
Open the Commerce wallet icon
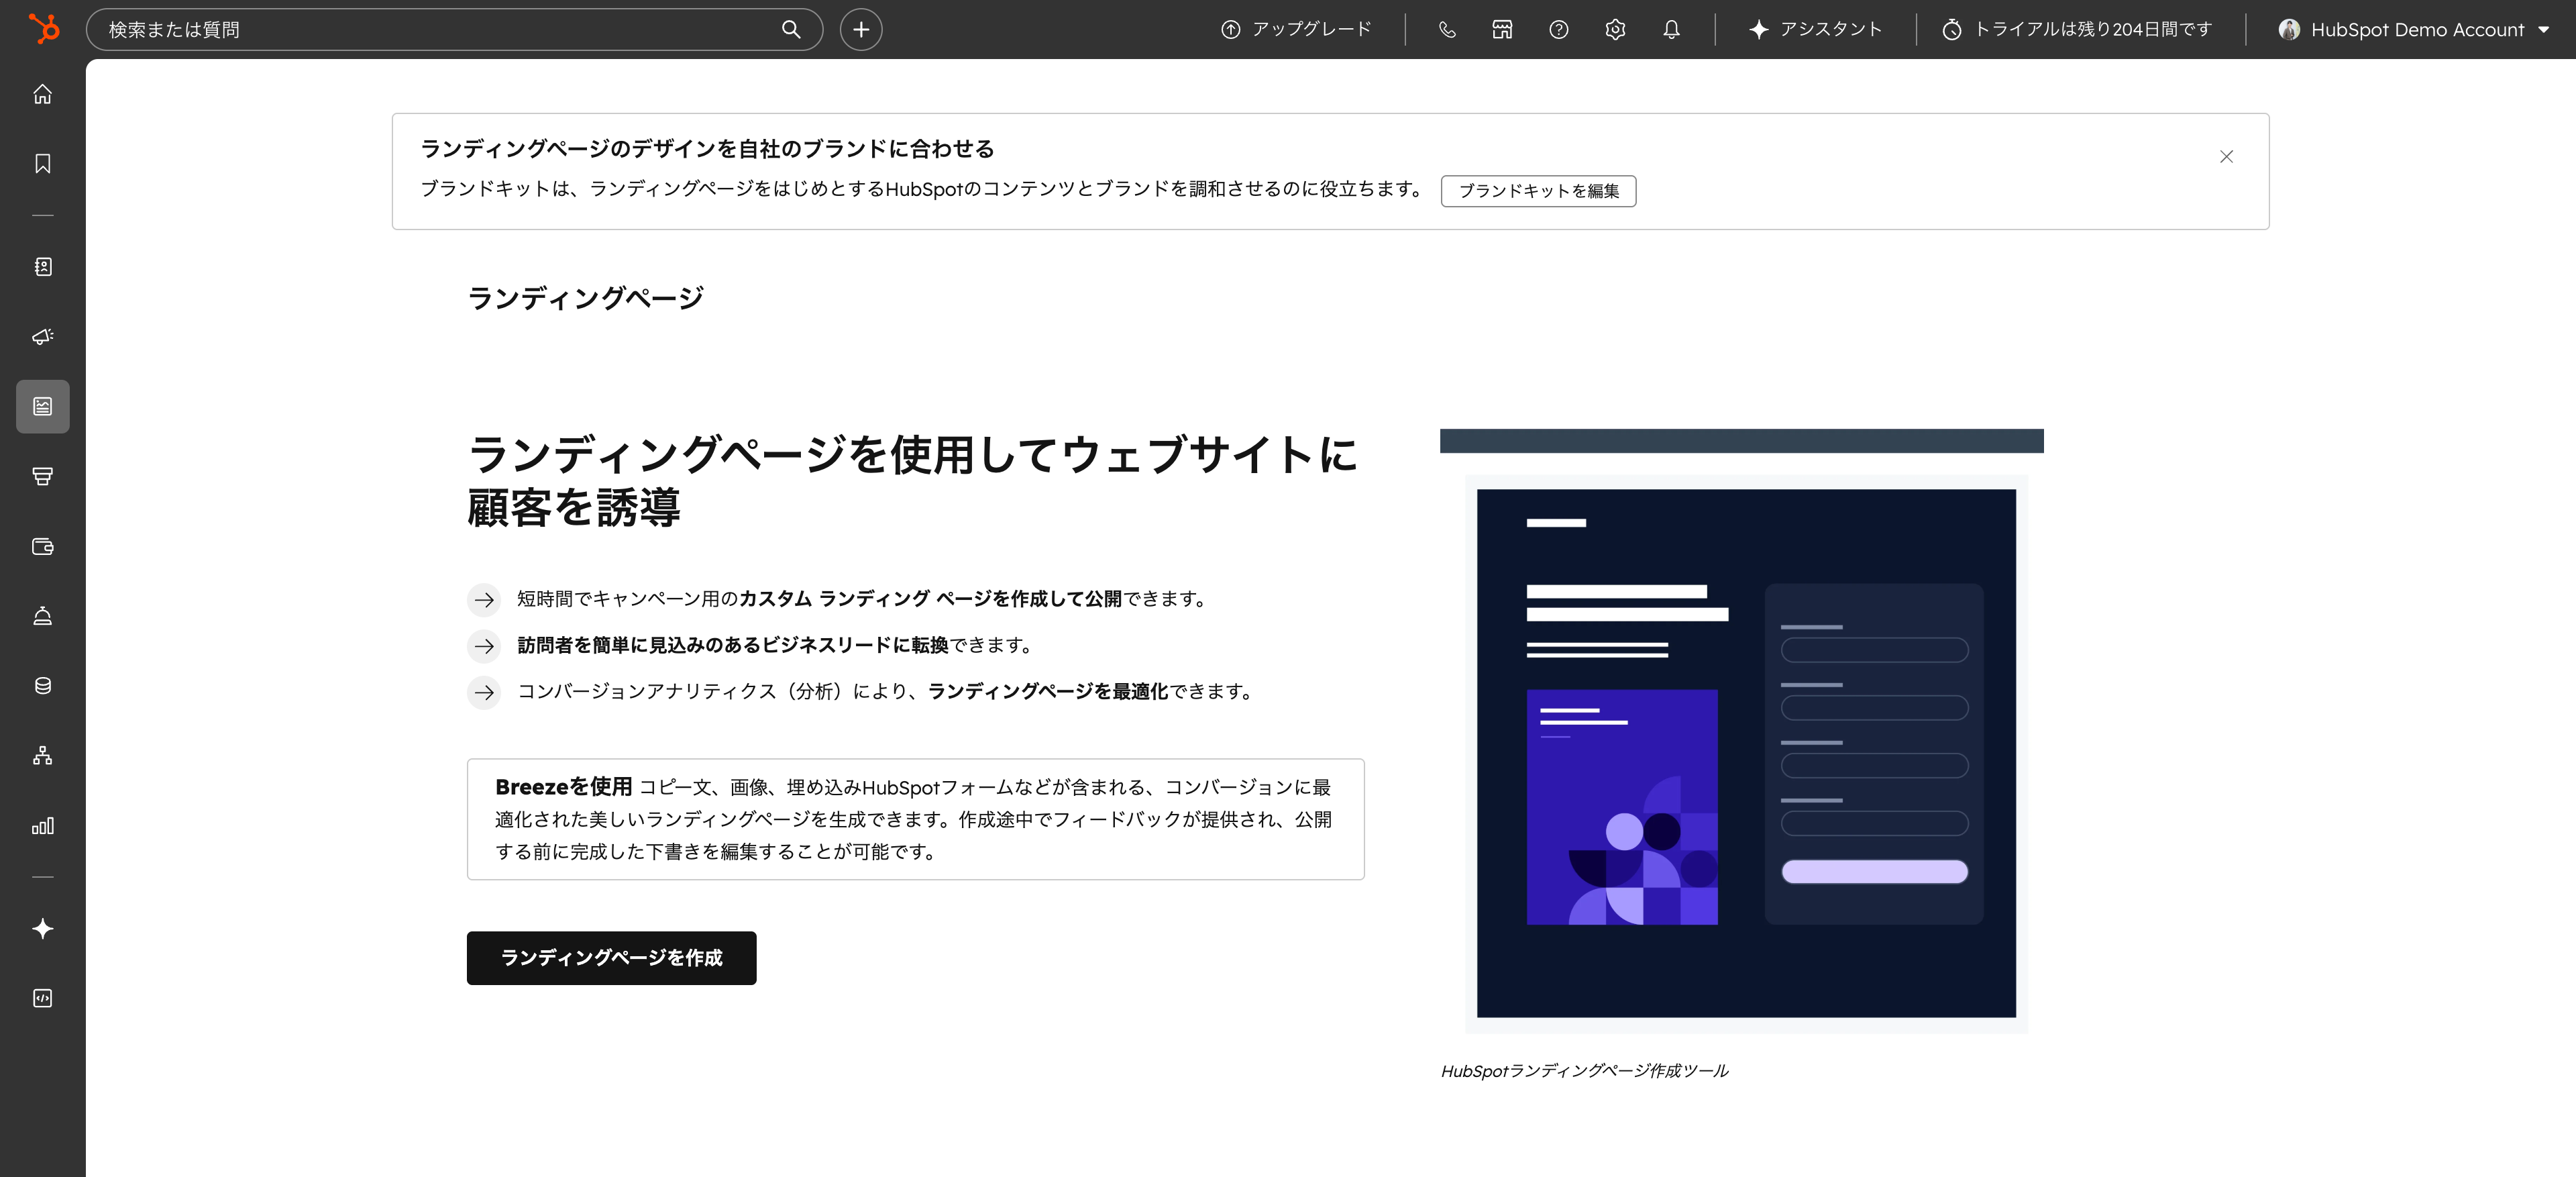click(42, 546)
